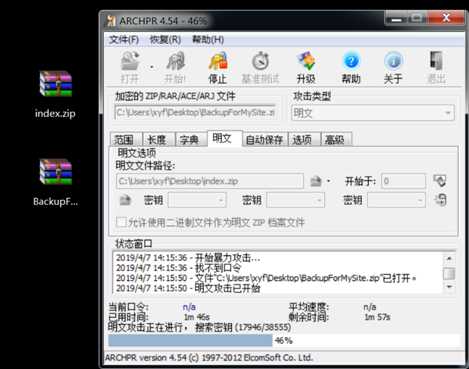This screenshot has height=369, width=469.
Task: Click the save keys icon right of third 密钥
Action: (x=440, y=200)
